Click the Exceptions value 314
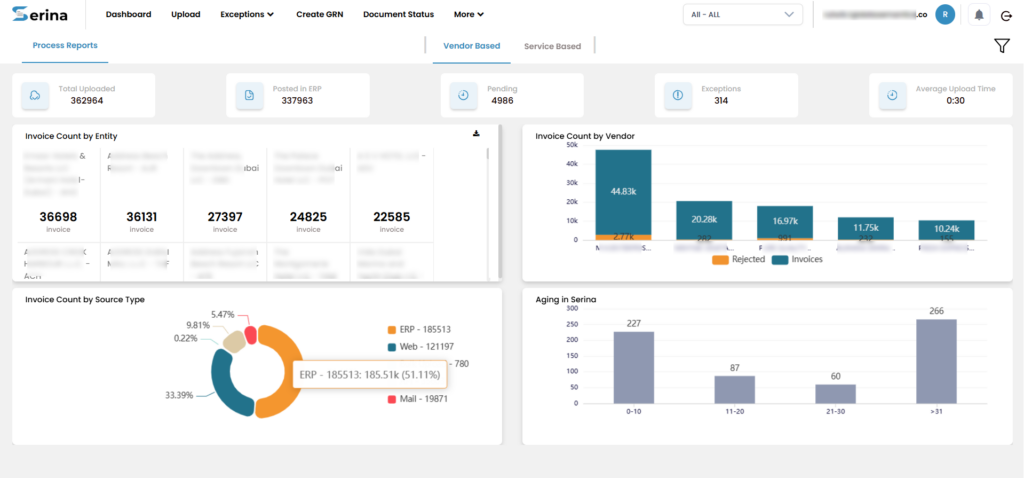Viewport: 1024px width, 478px height. [721, 101]
